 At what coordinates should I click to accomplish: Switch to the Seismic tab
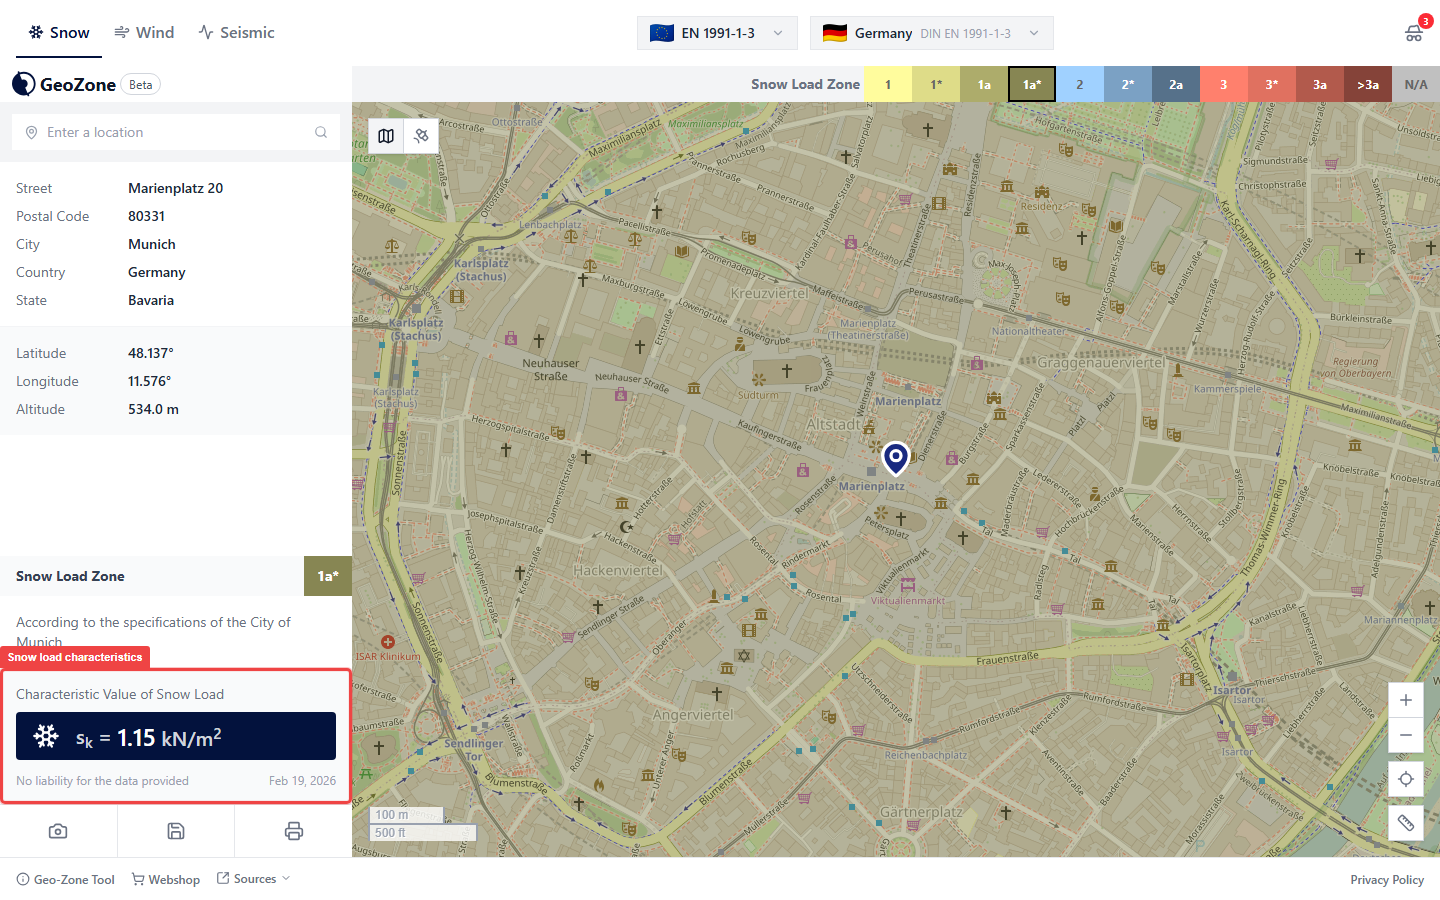[x=236, y=33]
